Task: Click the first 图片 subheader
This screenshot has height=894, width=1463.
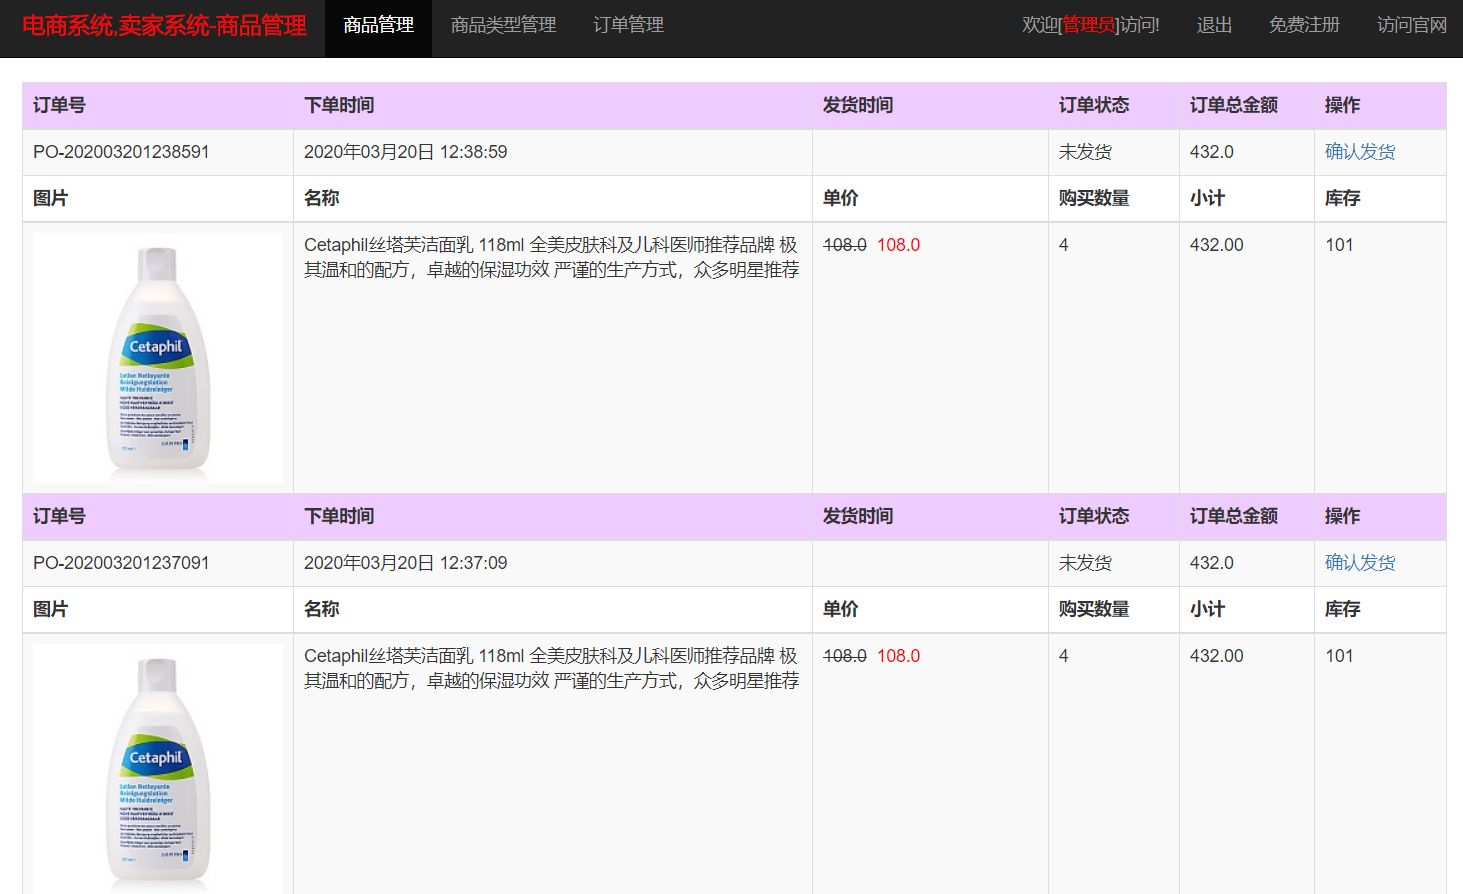Action: [x=50, y=198]
